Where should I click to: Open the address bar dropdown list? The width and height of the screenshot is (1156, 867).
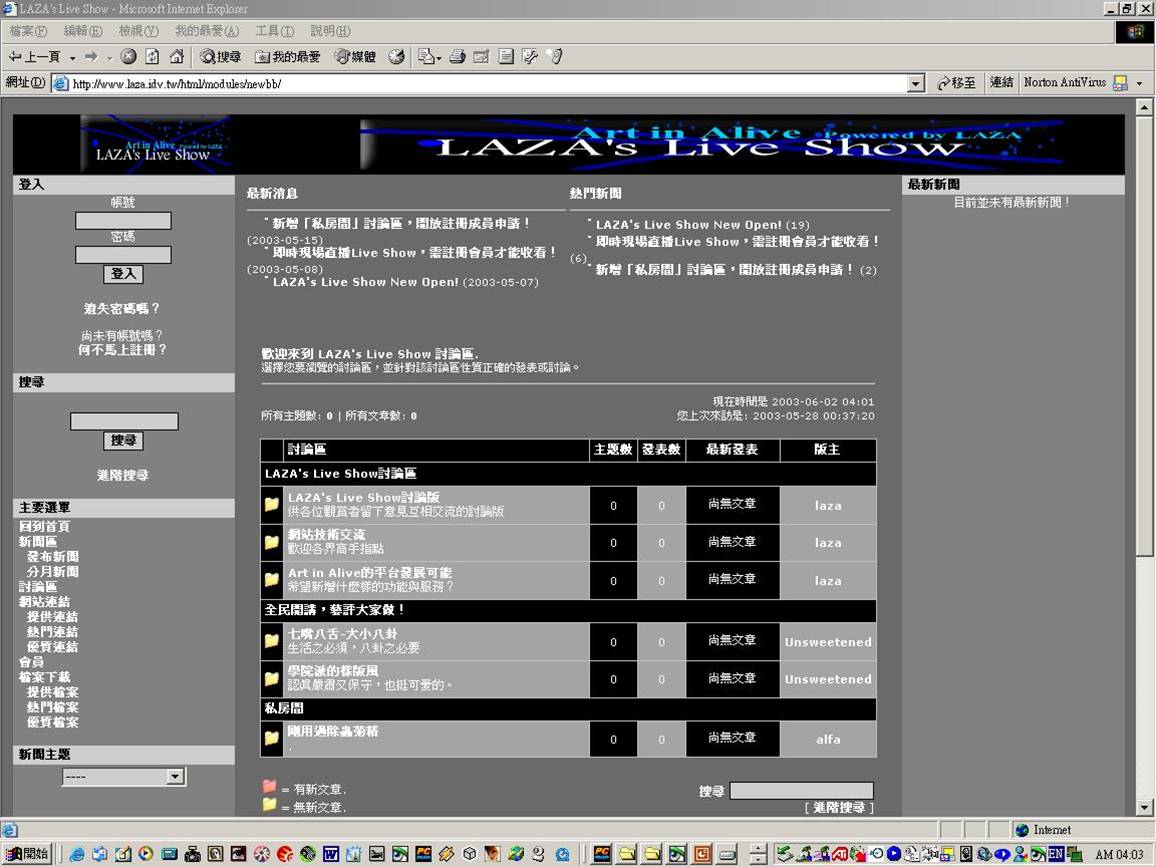click(x=916, y=83)
